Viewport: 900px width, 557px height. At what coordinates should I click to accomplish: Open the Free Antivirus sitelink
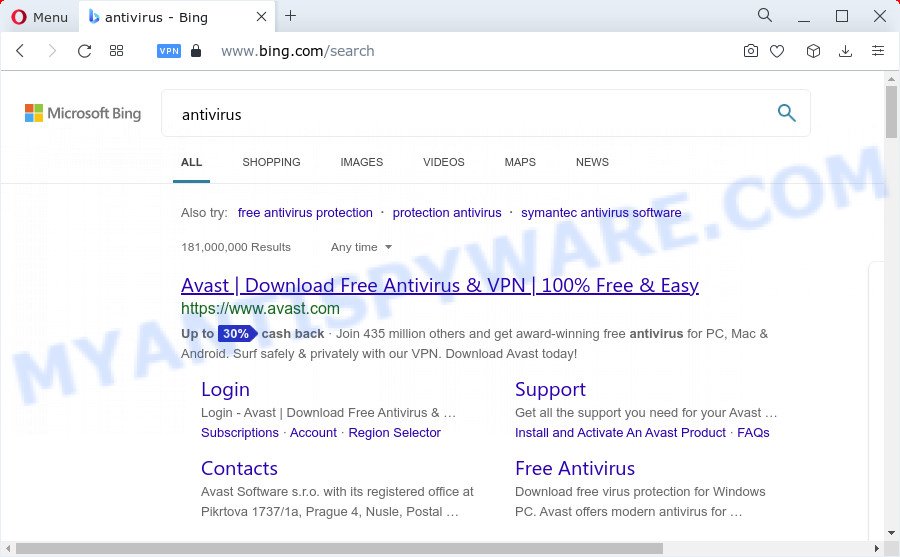coord(575,468)
